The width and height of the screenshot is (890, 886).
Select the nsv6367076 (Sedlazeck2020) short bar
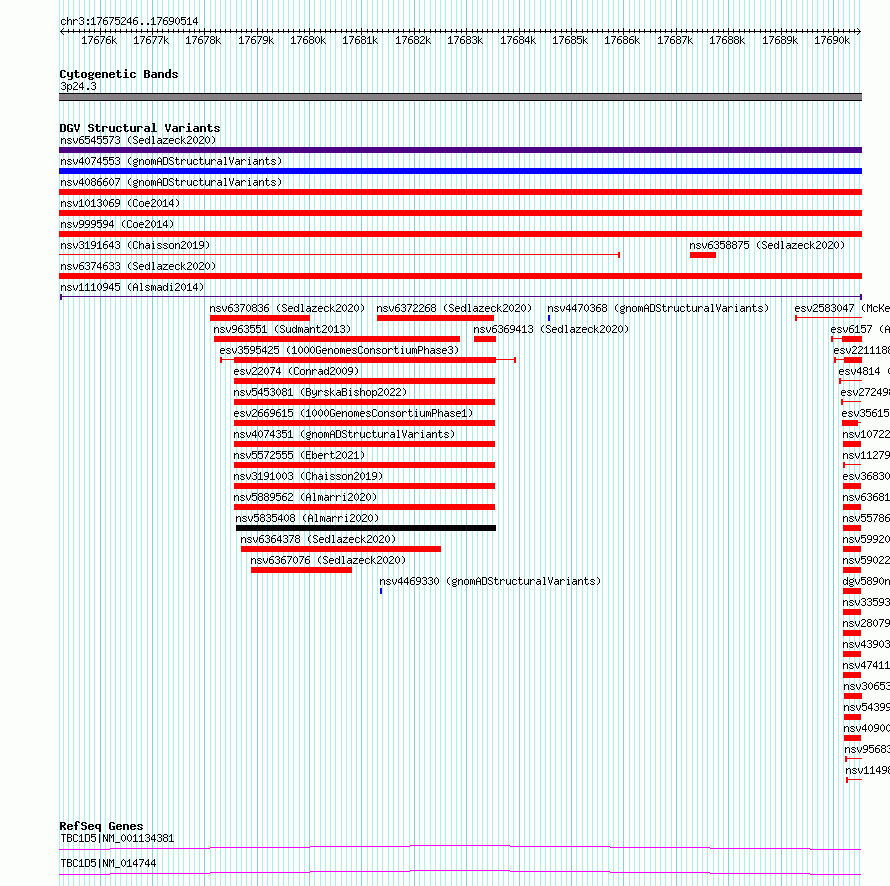pyautogui.click(x=301, y=570)
